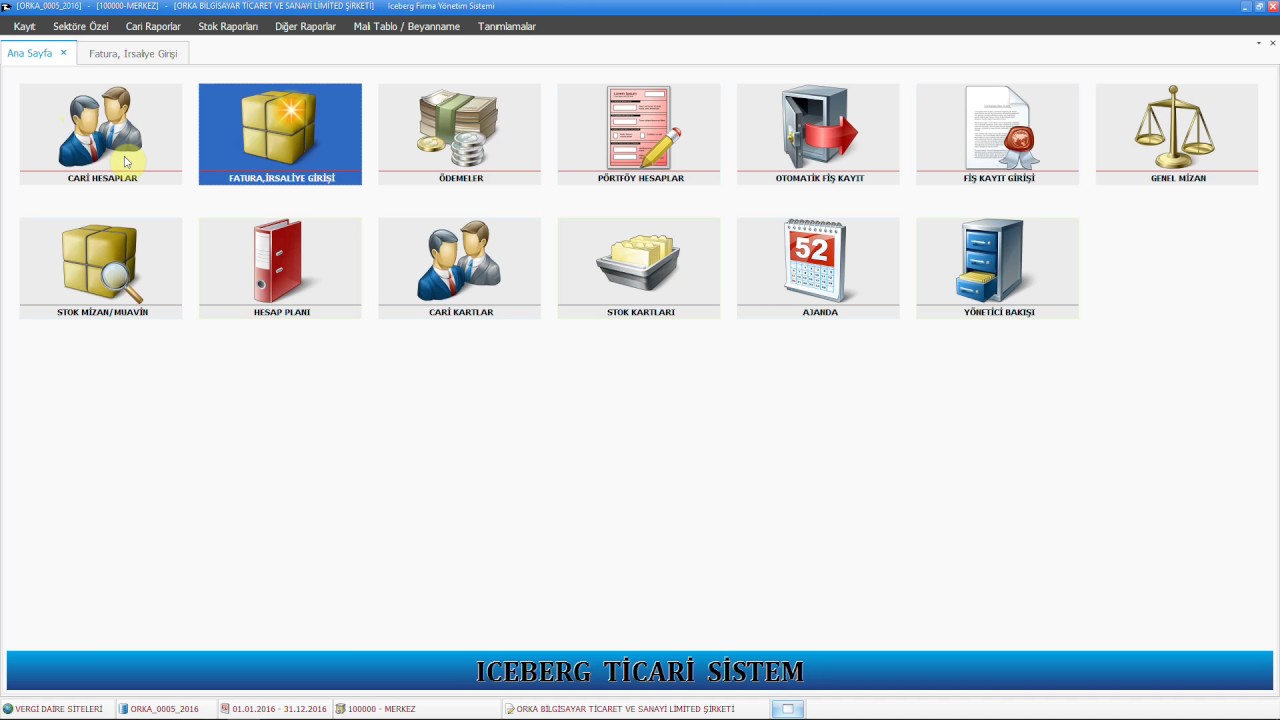Click the small window icon in status bar
1280x720 pixels.
click(787, 709)
